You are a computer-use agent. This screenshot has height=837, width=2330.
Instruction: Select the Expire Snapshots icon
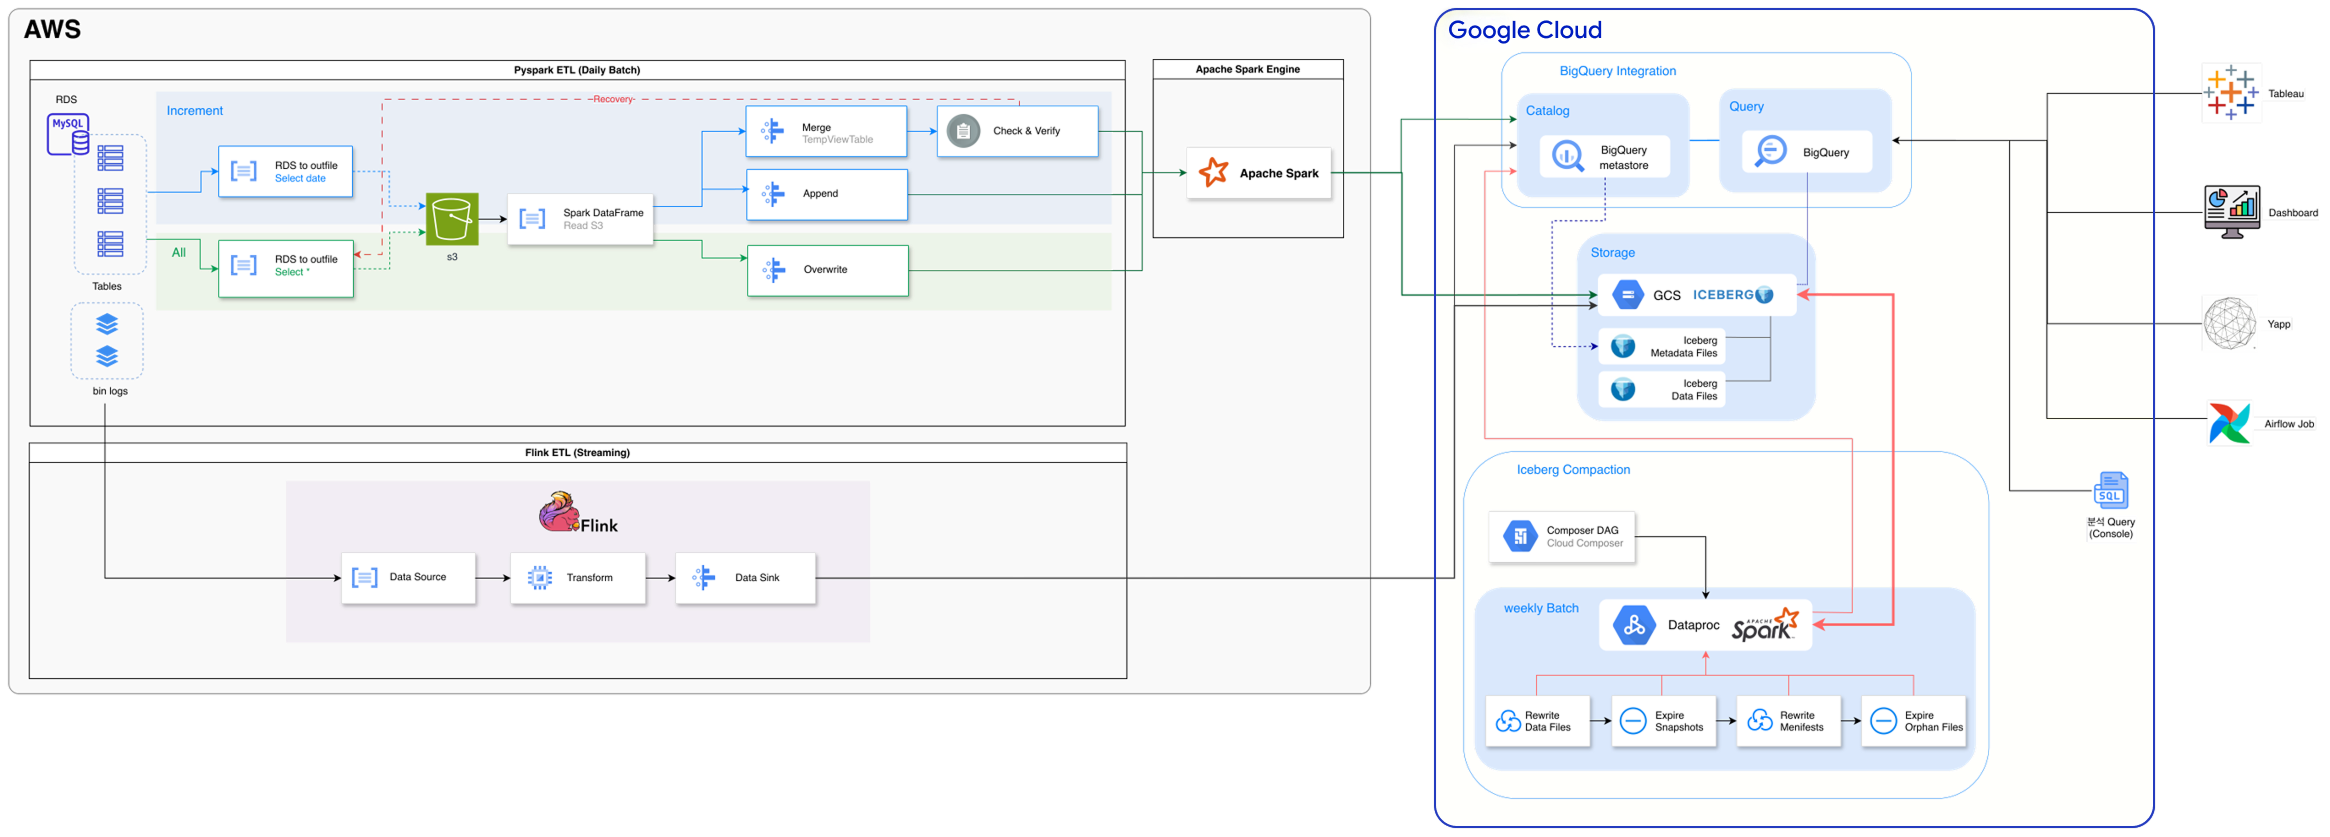[1633, 721]
